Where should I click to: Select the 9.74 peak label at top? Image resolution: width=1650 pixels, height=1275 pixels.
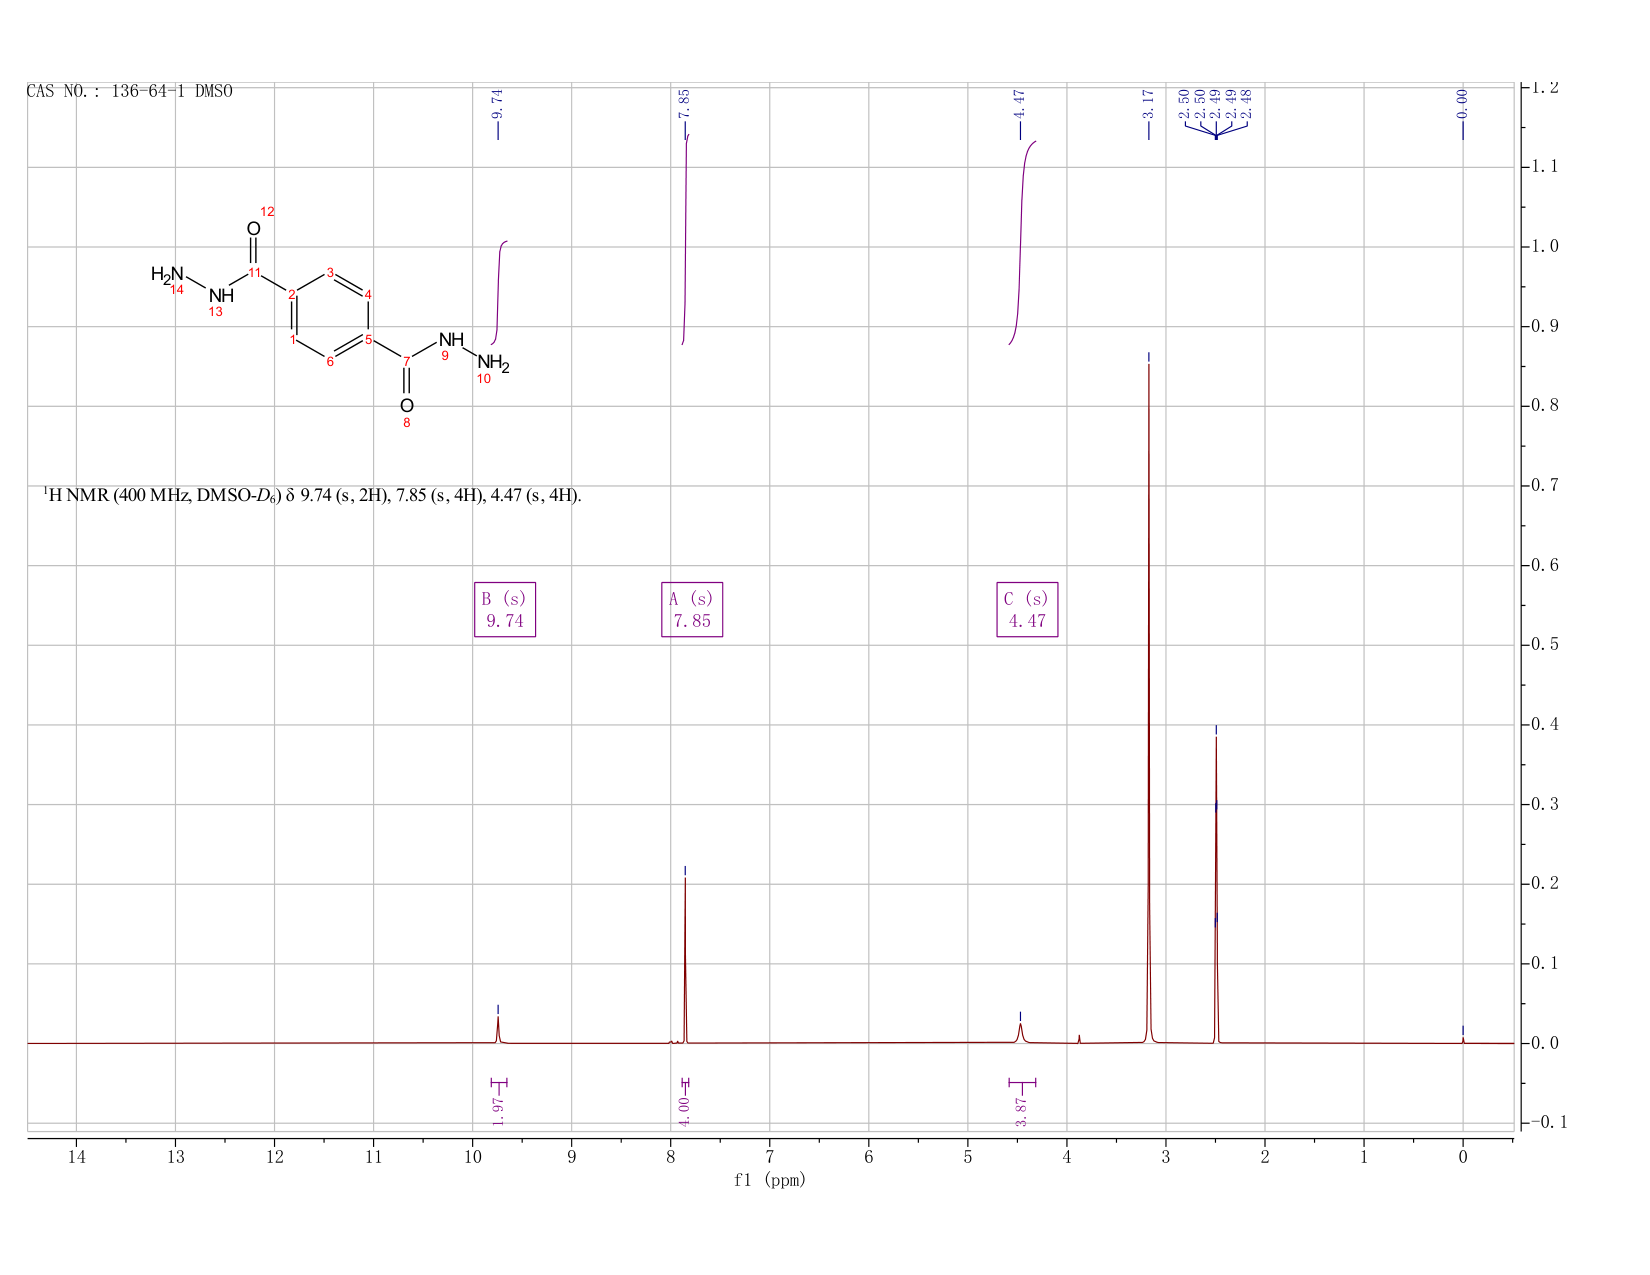(498, 104)
